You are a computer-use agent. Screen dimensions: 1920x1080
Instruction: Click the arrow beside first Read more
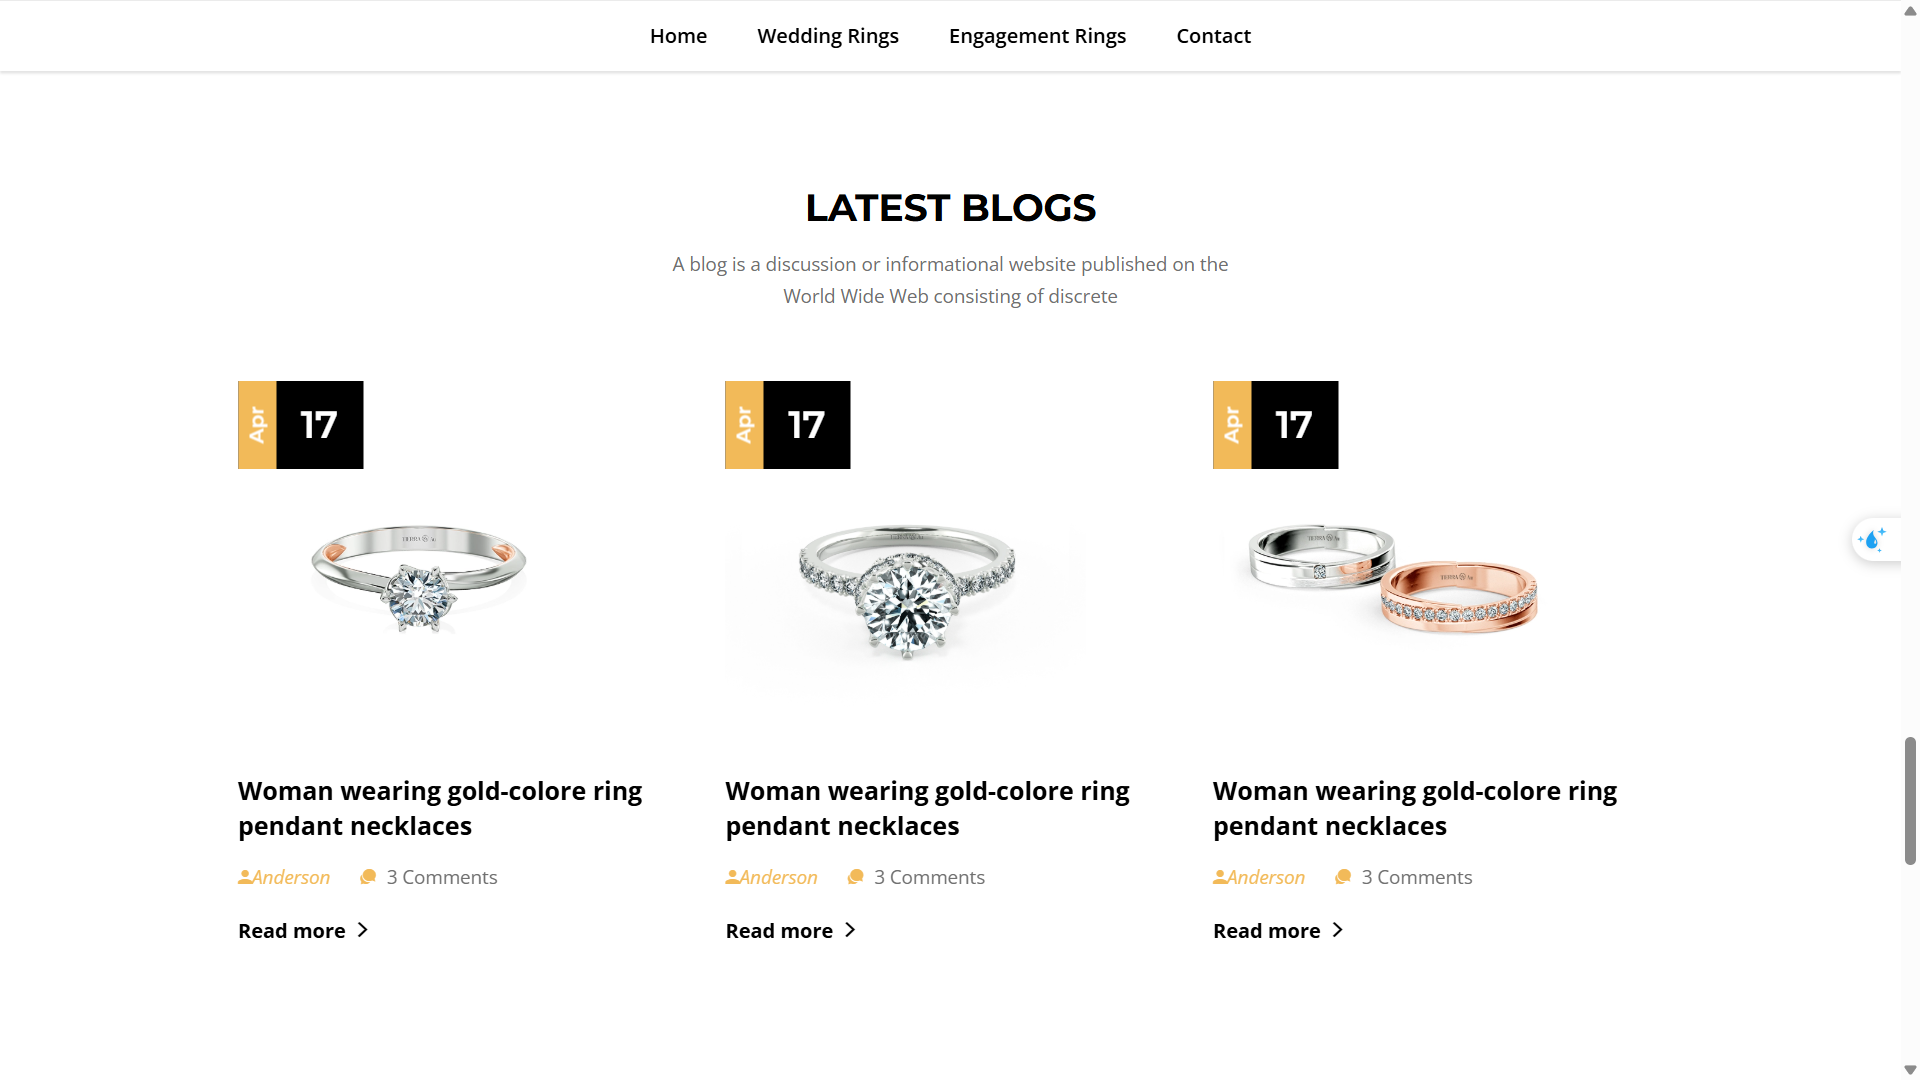click(363, 930)
